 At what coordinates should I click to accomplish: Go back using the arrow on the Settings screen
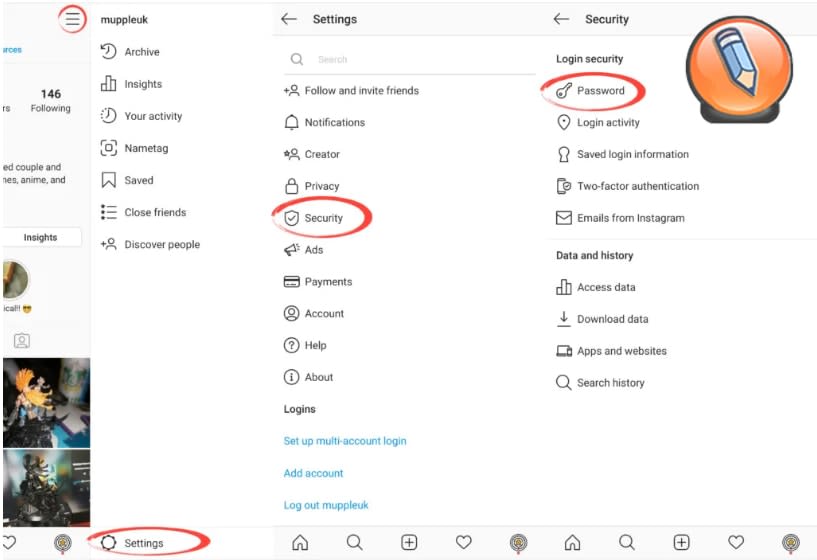(x=289, y=19)
